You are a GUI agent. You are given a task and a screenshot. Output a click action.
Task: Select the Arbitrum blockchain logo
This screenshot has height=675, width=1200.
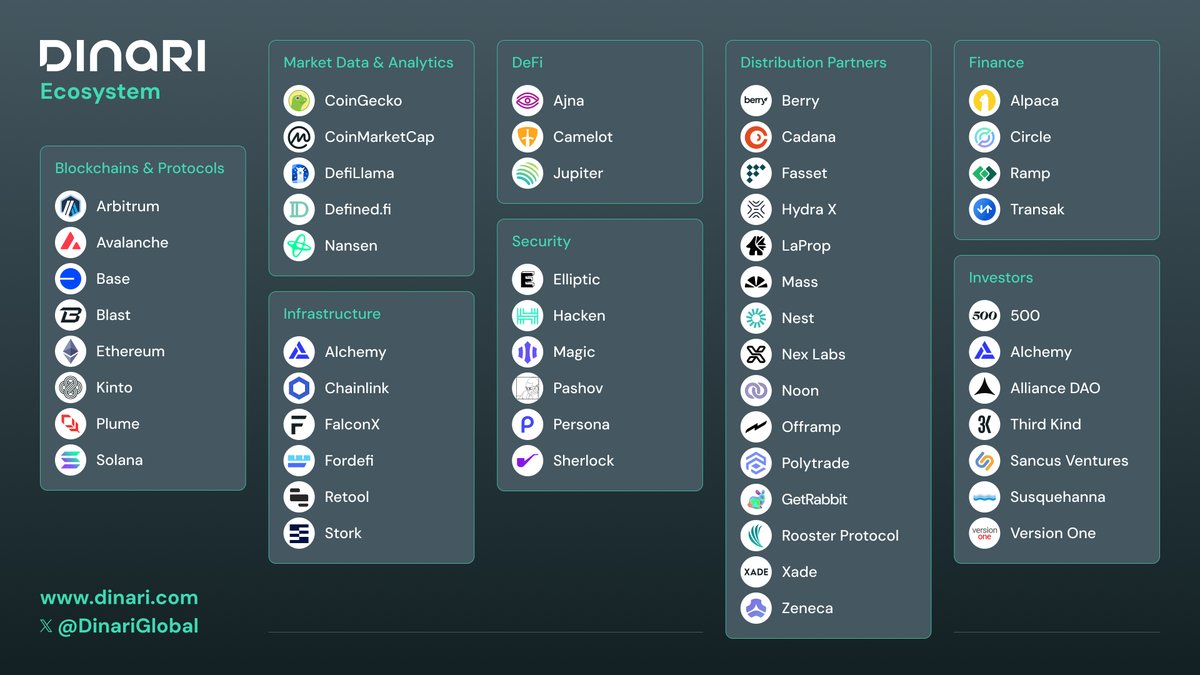69,206
